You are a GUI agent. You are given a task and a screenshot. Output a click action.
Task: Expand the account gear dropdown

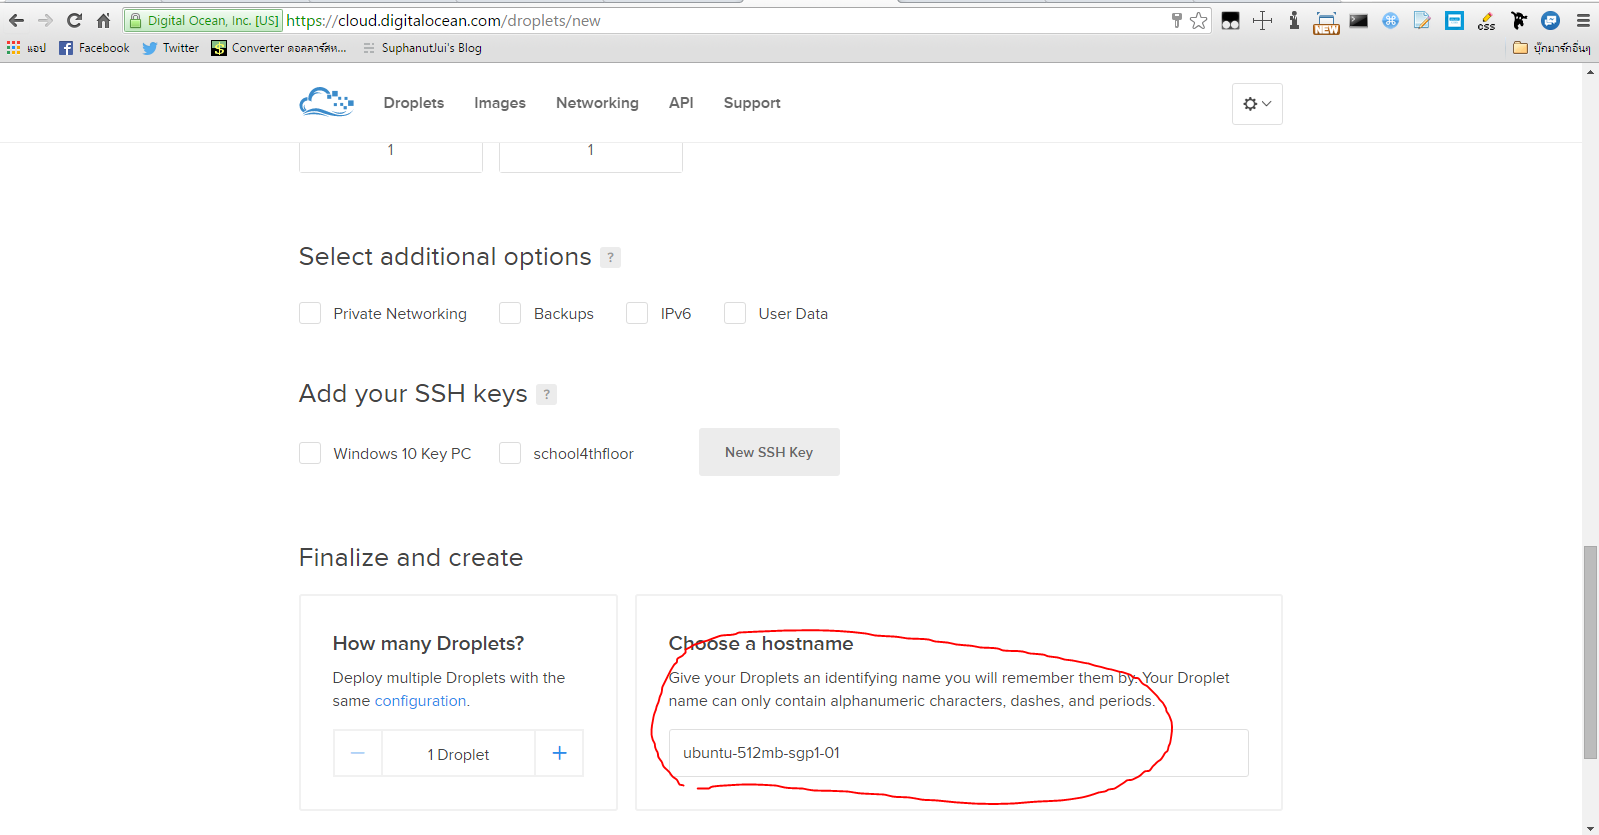pos(1257,104)
